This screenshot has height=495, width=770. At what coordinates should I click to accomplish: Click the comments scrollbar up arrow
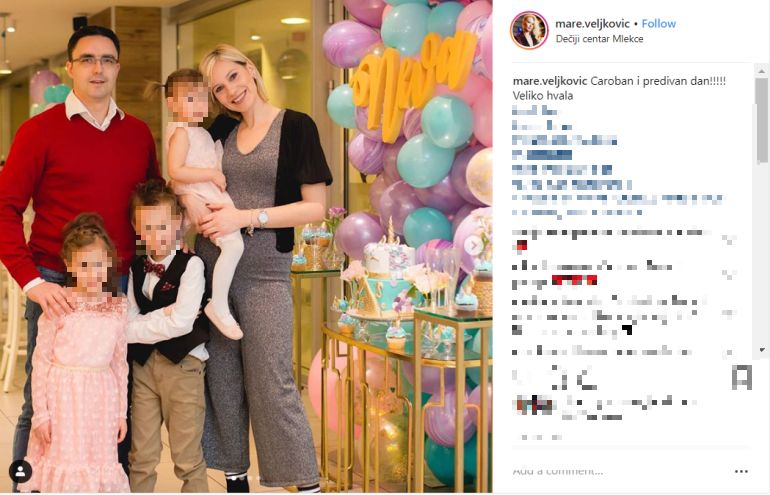[x=762, y=71]
